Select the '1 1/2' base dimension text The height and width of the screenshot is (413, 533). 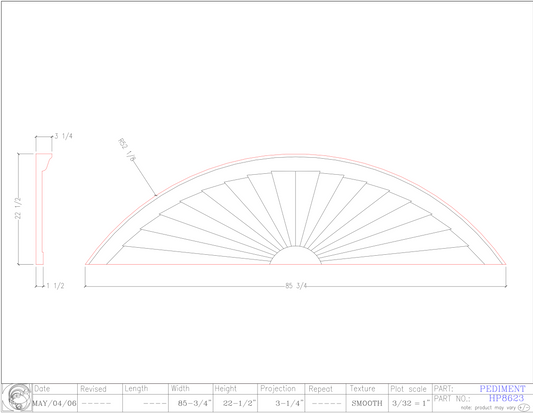pyautogui.click(x=55, y=286)
